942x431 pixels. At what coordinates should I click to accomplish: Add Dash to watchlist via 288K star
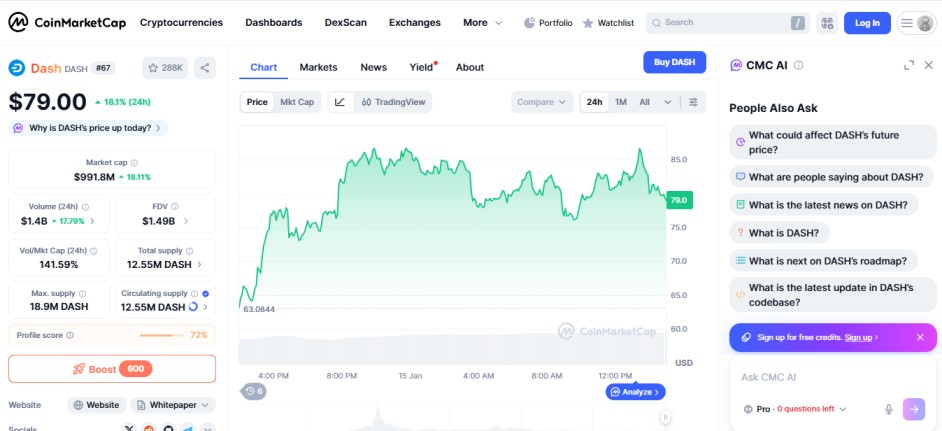(165, 68)
